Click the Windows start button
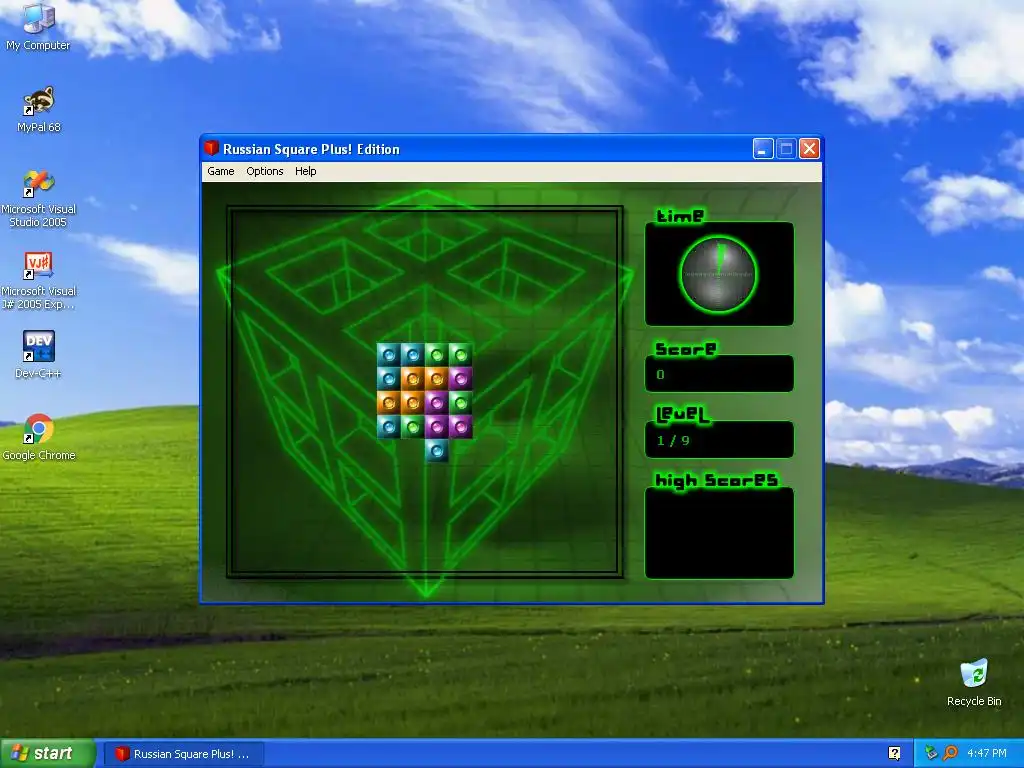Viewport: 1024px width, 768px height. click(47, 753)
